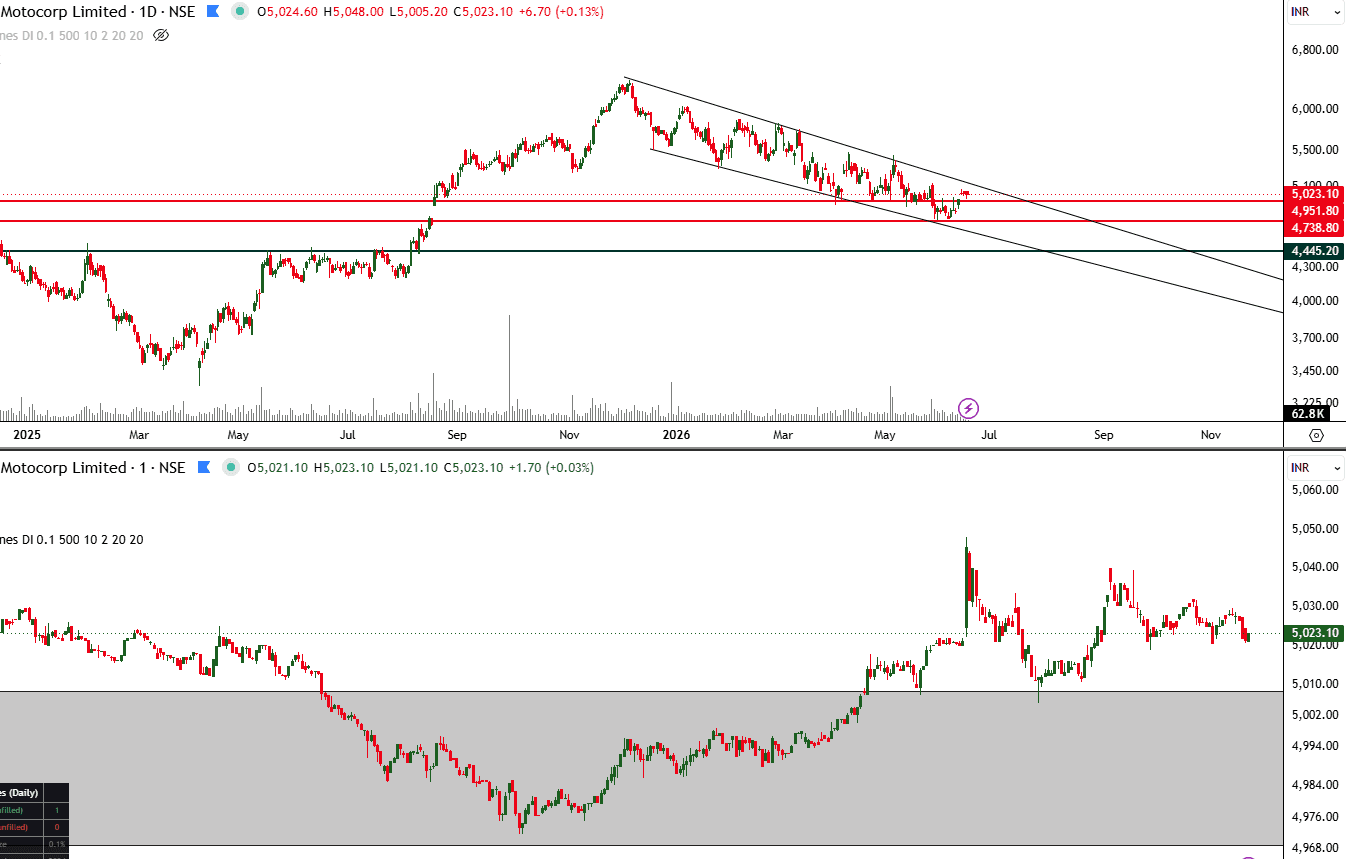Click the 4,000.00 price scale label
The height and width of the screenshot is (859, 1346).
(1315, 301)
